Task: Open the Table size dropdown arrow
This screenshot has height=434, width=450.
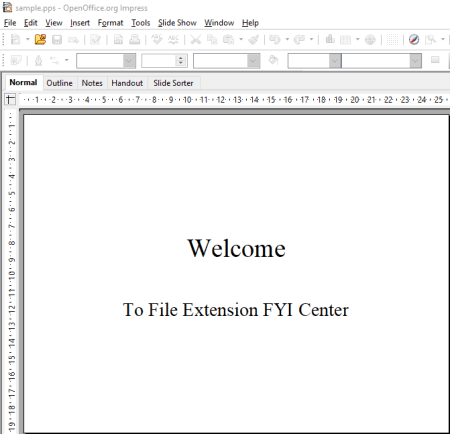Action: point(358,40)
